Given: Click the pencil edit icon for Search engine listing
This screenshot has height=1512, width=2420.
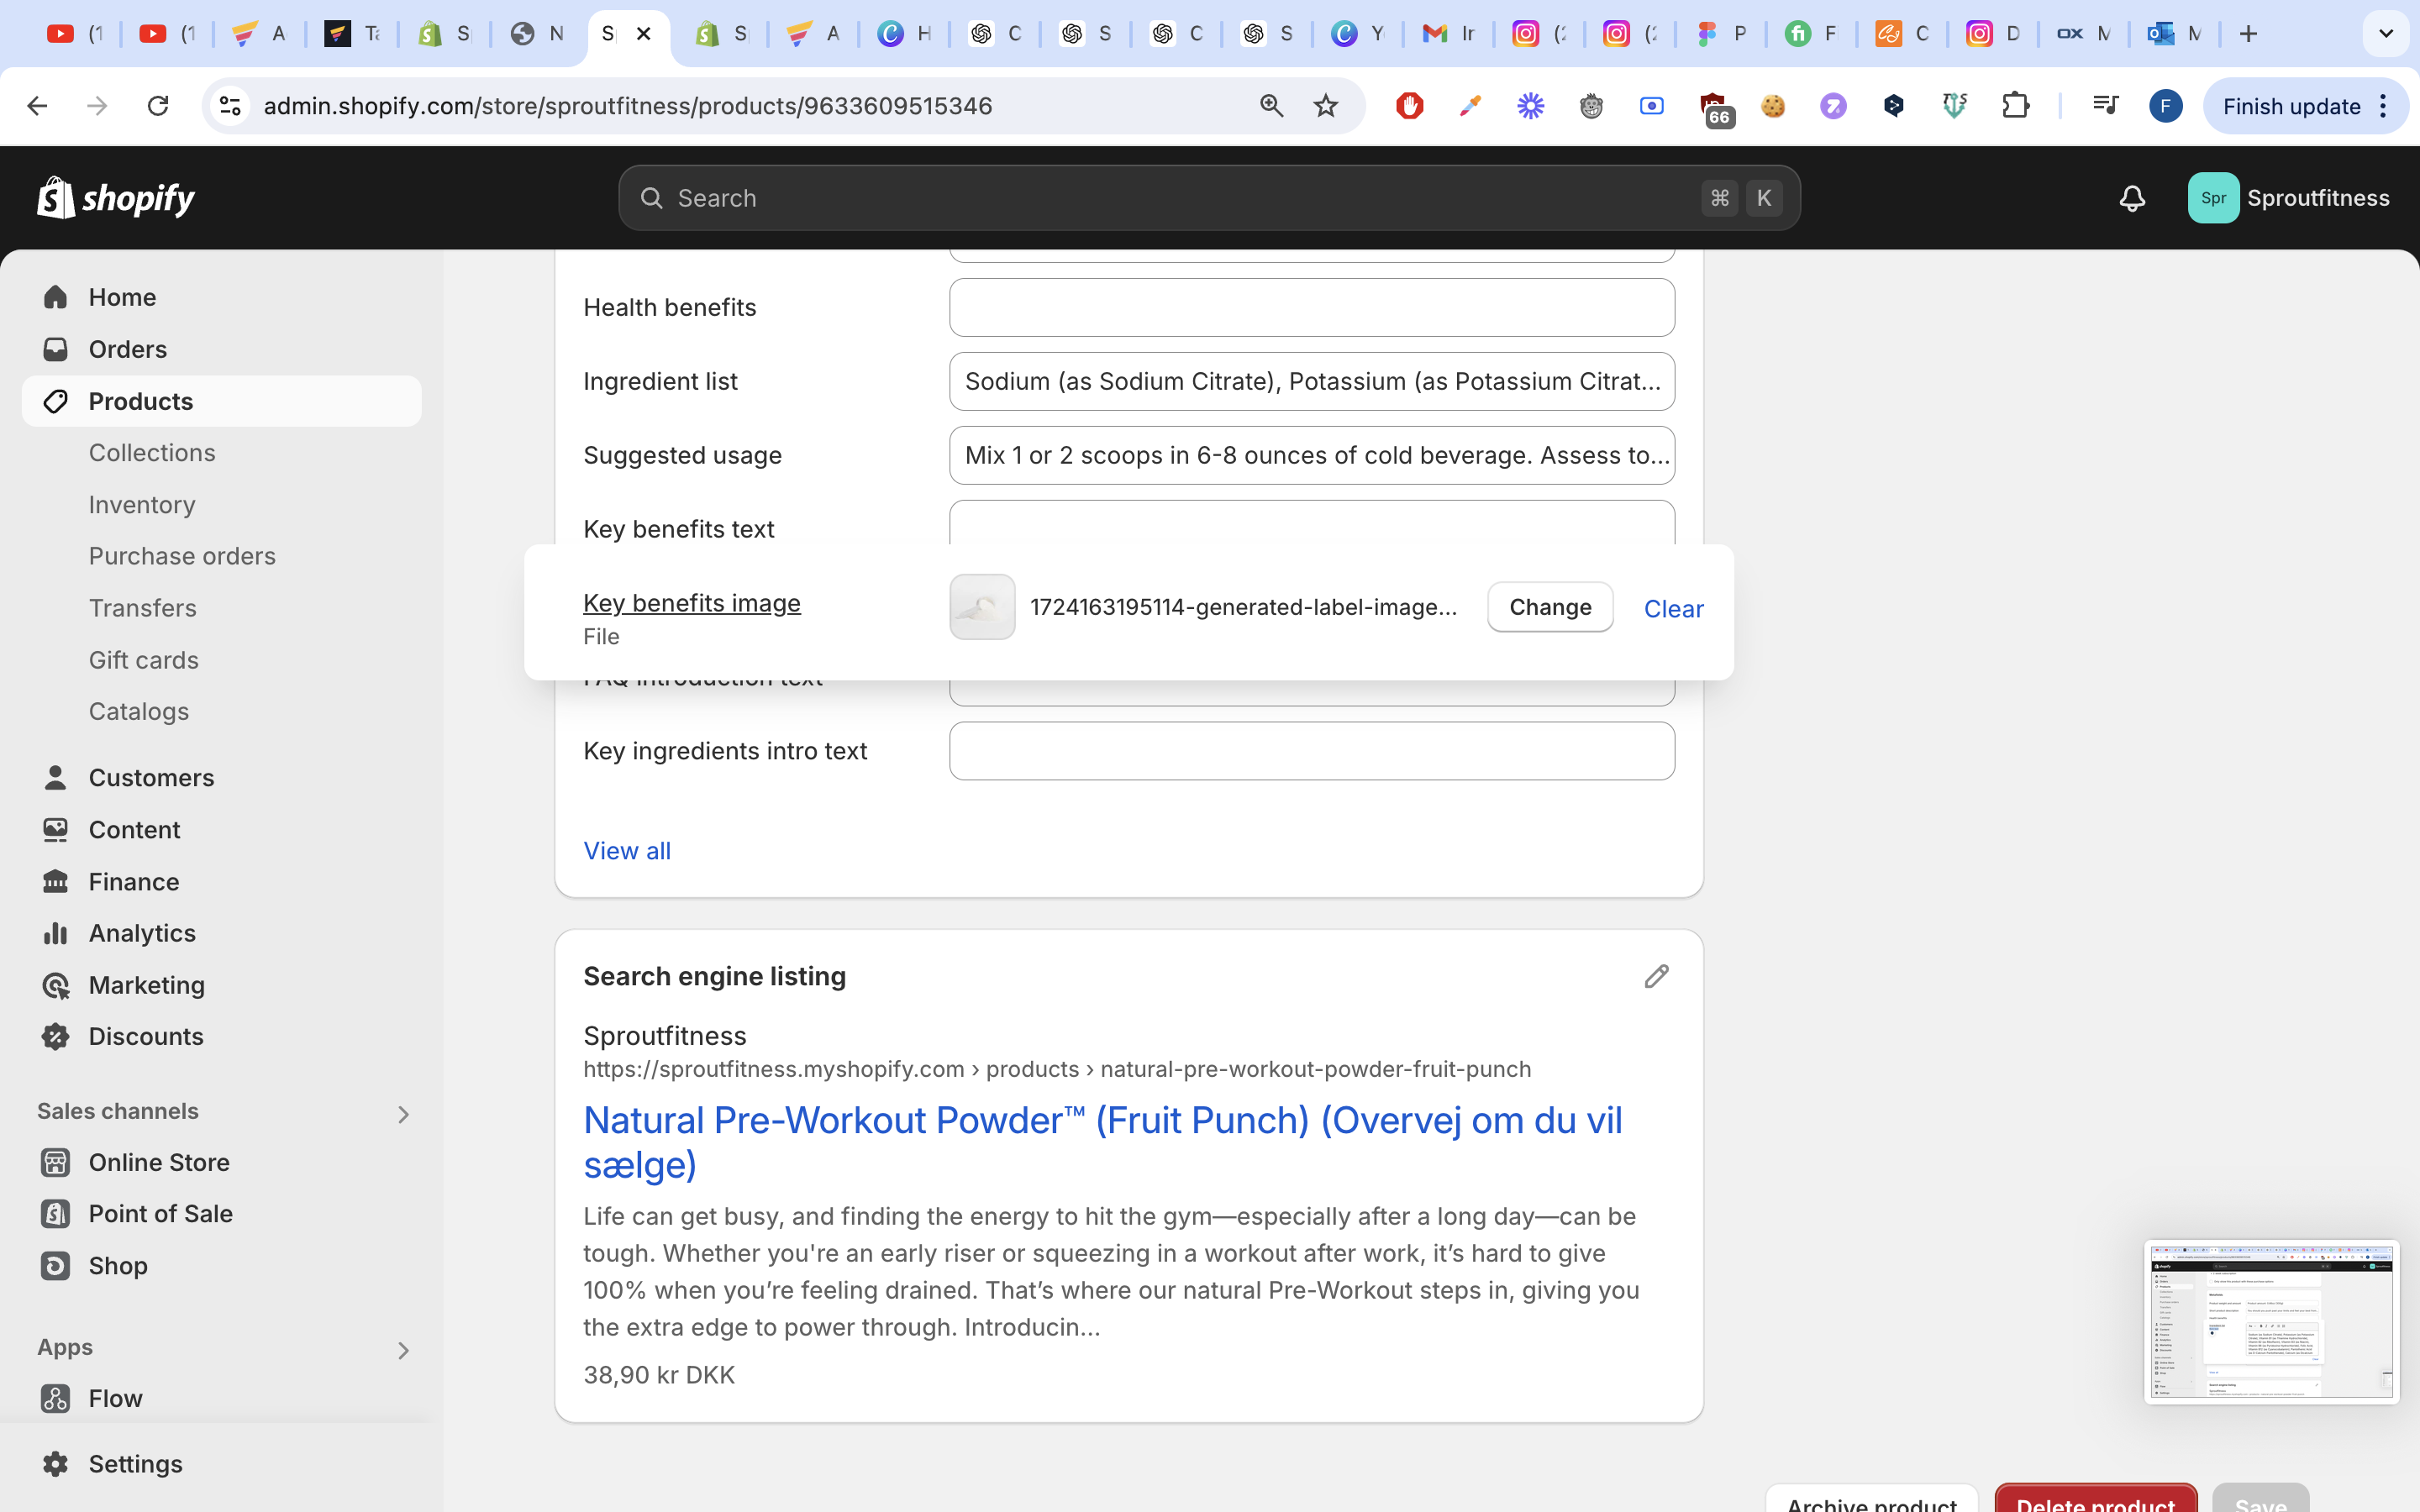Looking at the screenshot, I should pos(1656,976).
